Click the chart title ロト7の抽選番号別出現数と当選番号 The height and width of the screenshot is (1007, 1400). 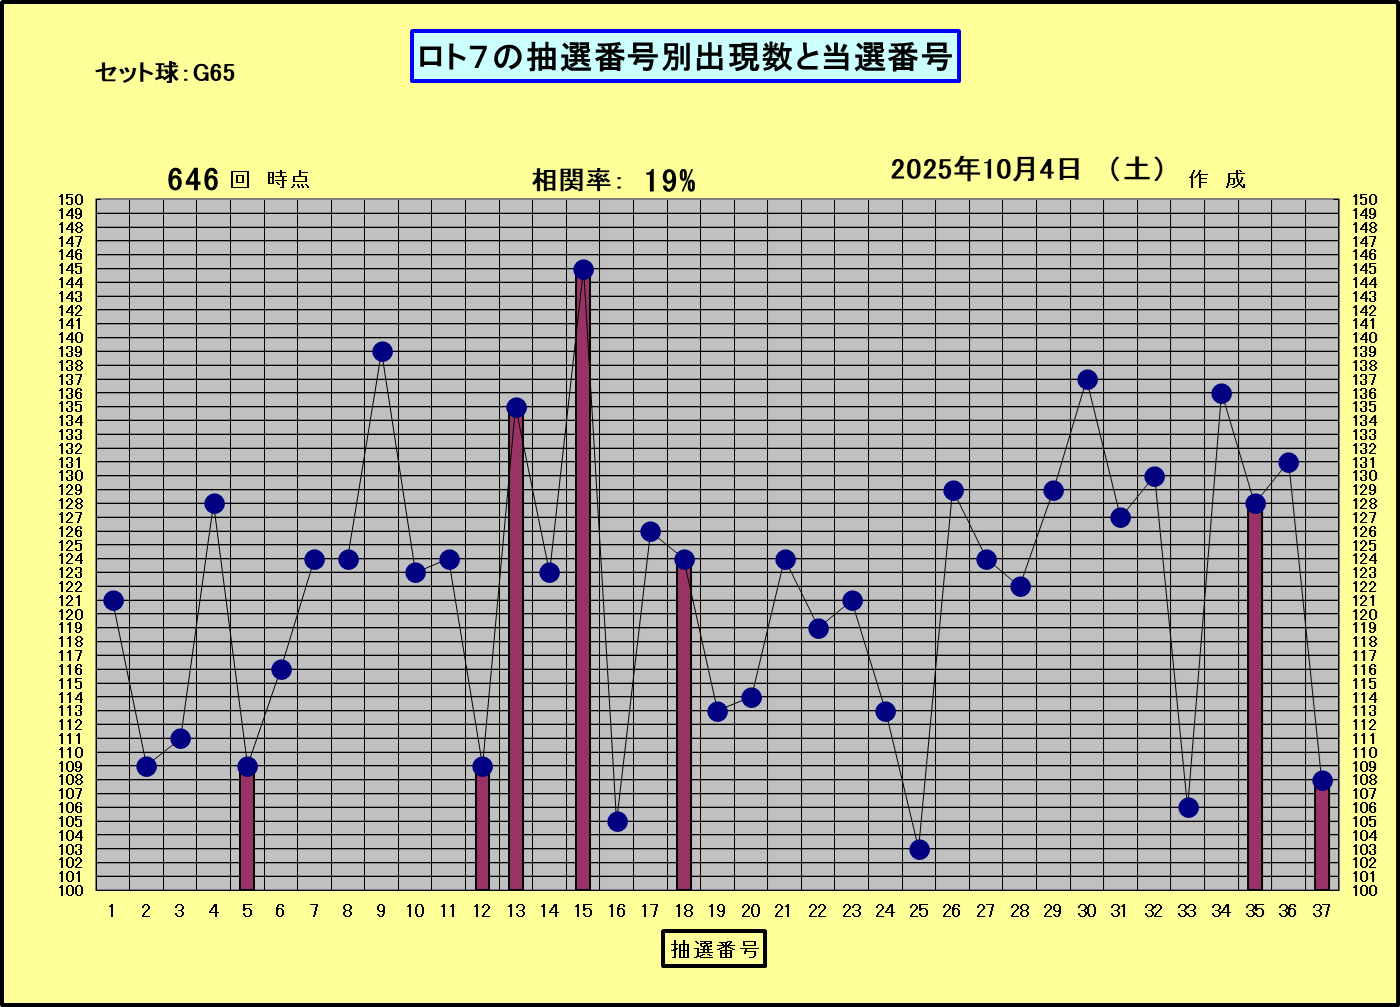(x=685, y=57)
